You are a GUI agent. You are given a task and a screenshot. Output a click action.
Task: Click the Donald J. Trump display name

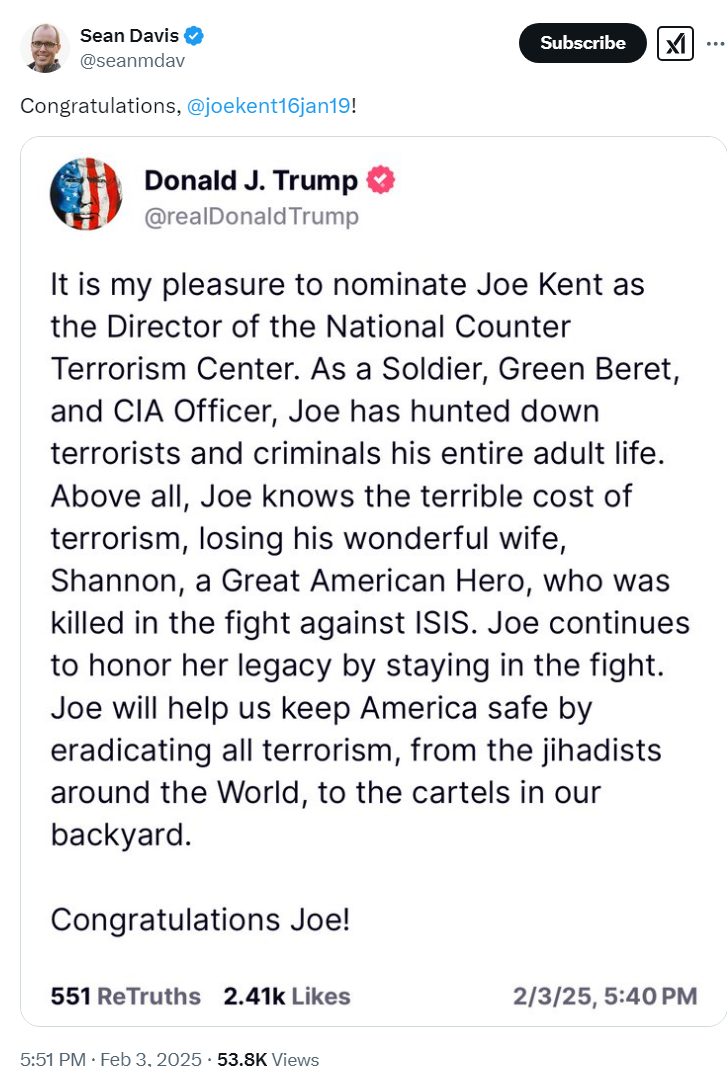(x=251, y=180)
